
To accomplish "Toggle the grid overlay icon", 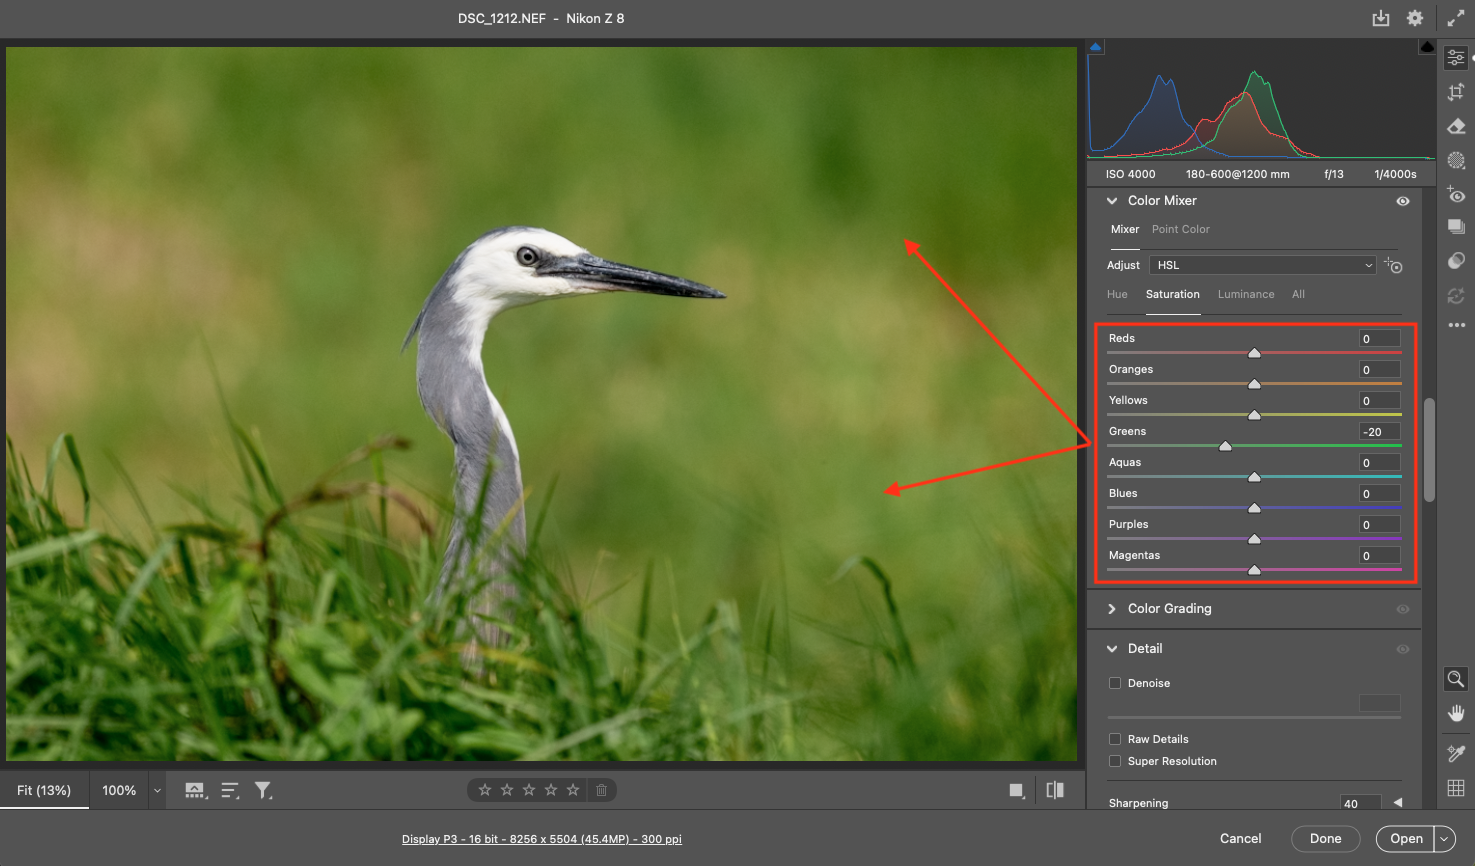I will point(1456,788).
